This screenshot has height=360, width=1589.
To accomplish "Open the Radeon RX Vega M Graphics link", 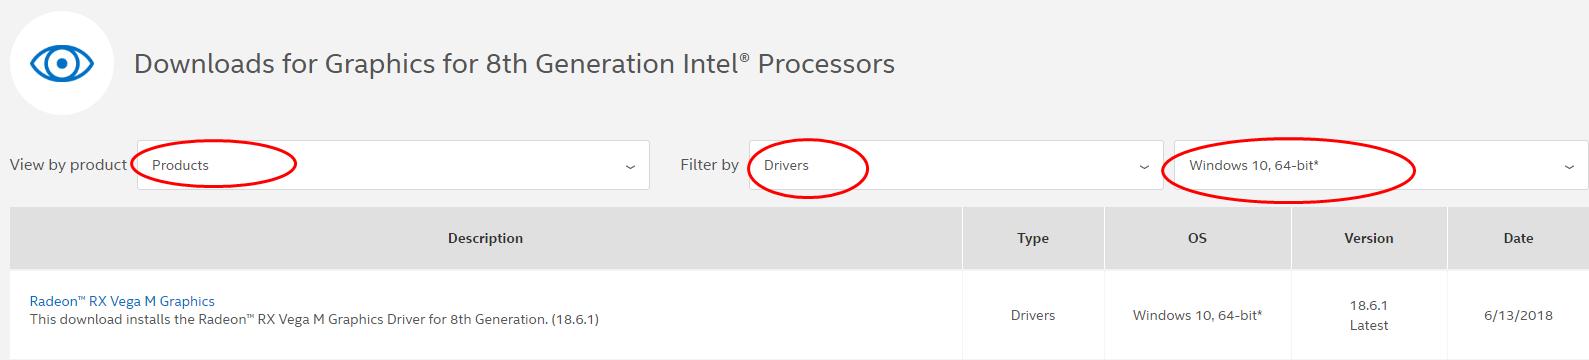I will tap(122, 301).
